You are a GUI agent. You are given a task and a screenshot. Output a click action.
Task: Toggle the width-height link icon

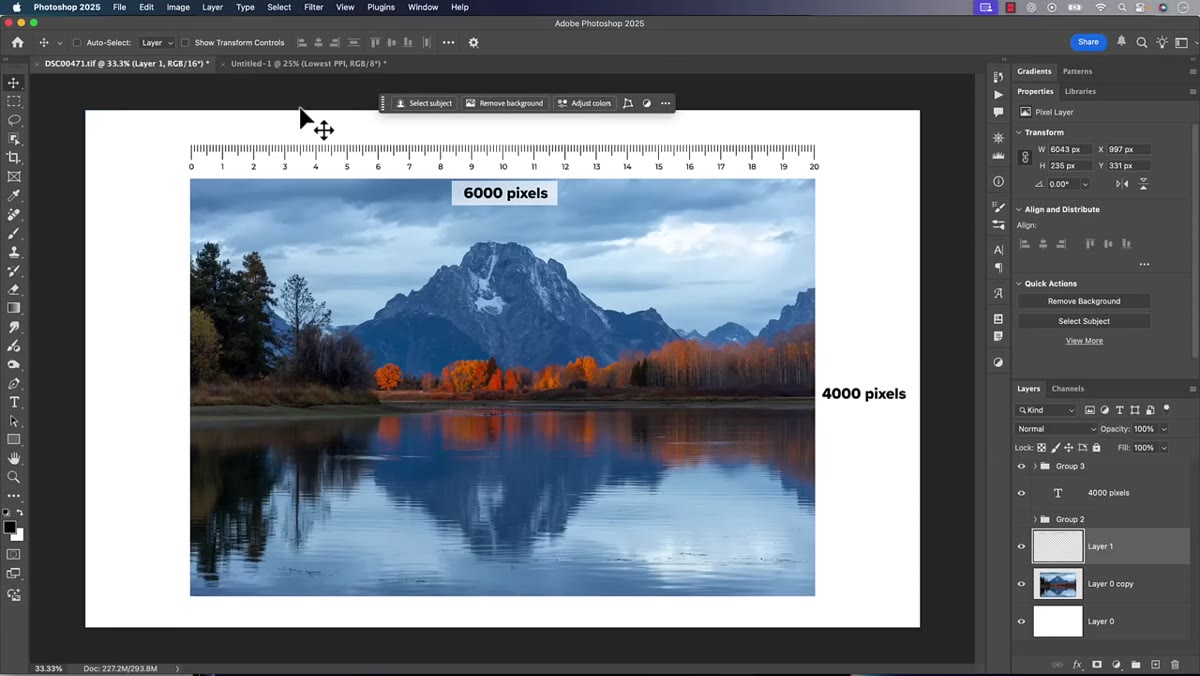point(1025,158)
